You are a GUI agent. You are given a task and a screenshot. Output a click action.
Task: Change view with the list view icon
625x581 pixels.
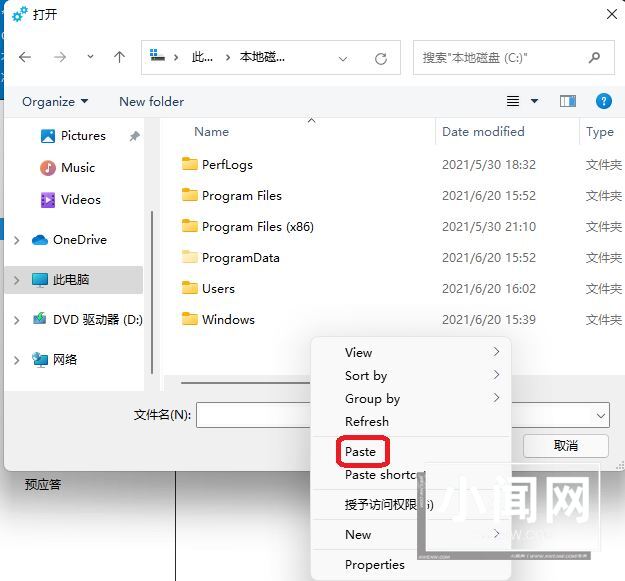click(x=513, y=101)
